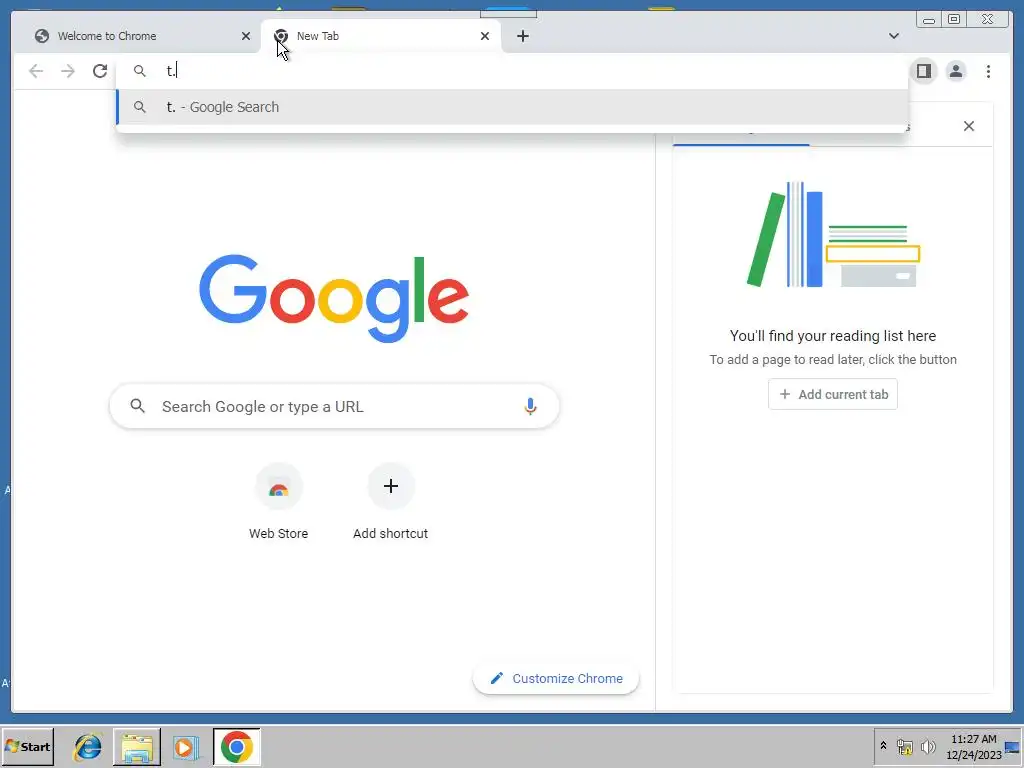1024x768 pixels.
Task: Select the 't. - Google Search' suggestion
Action: pyautogui.click(x=512, y=107)
